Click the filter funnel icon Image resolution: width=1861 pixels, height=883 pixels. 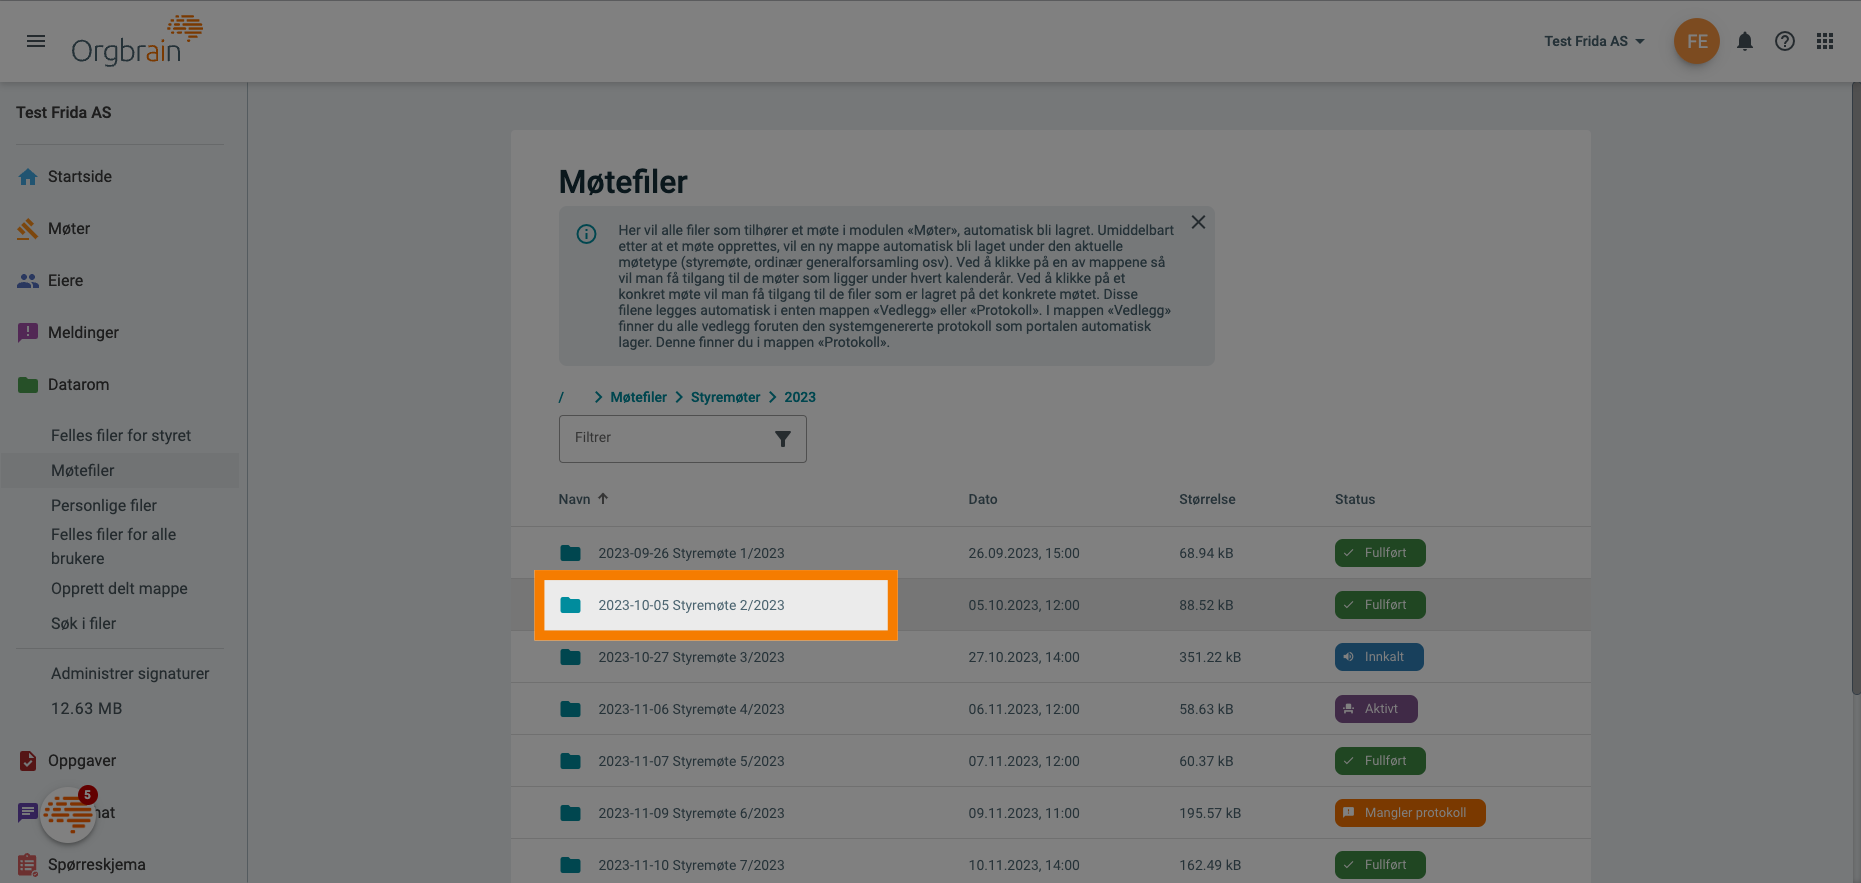tap(783, 439)
